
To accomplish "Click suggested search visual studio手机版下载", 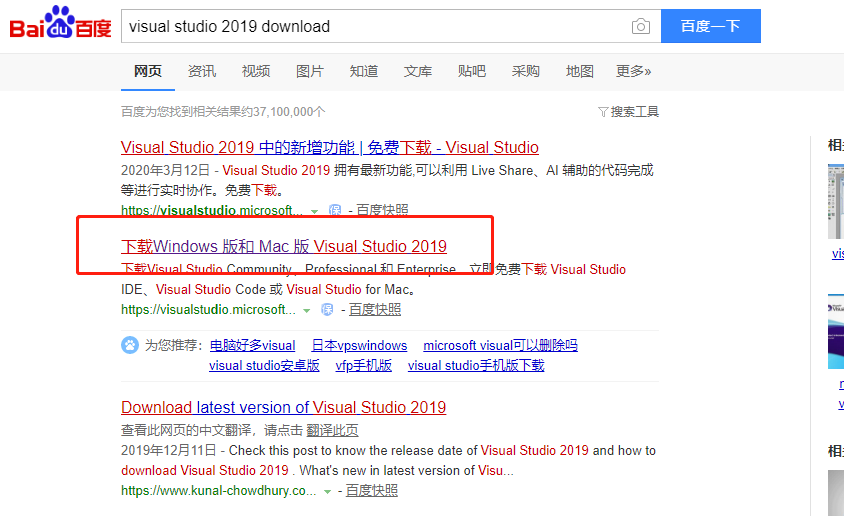I will point(476,366).
